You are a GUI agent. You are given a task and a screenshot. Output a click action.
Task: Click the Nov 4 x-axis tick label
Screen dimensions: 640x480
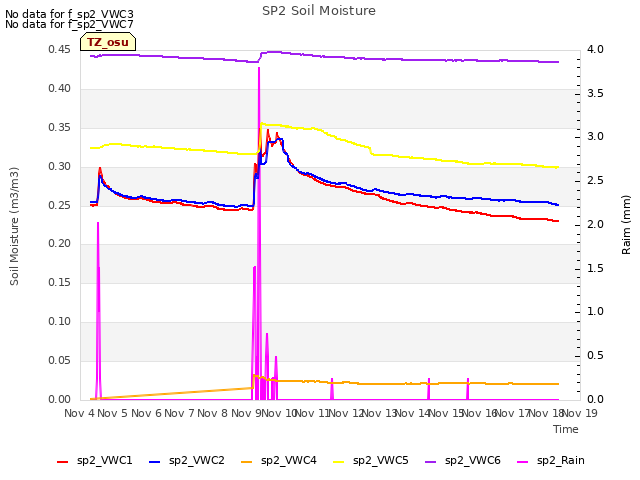[x=79, y=413]
